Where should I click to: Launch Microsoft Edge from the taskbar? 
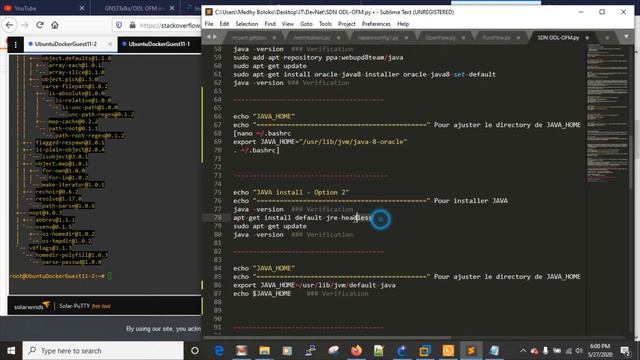(219, 351)
